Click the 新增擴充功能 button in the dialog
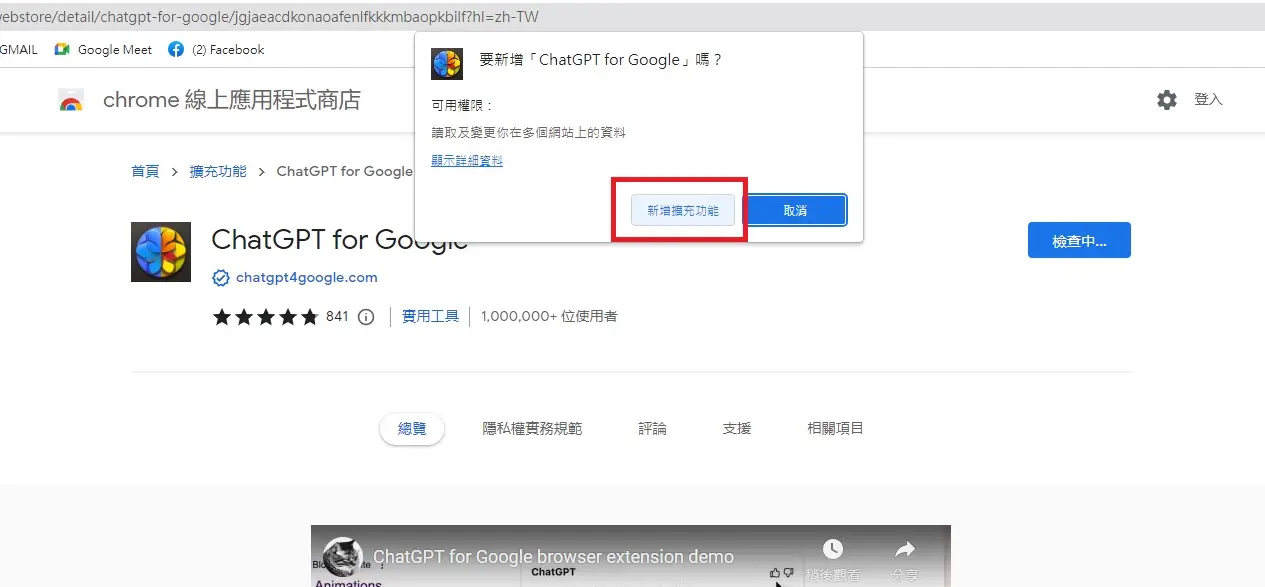The image size is (1265, 587). point(683,210)
